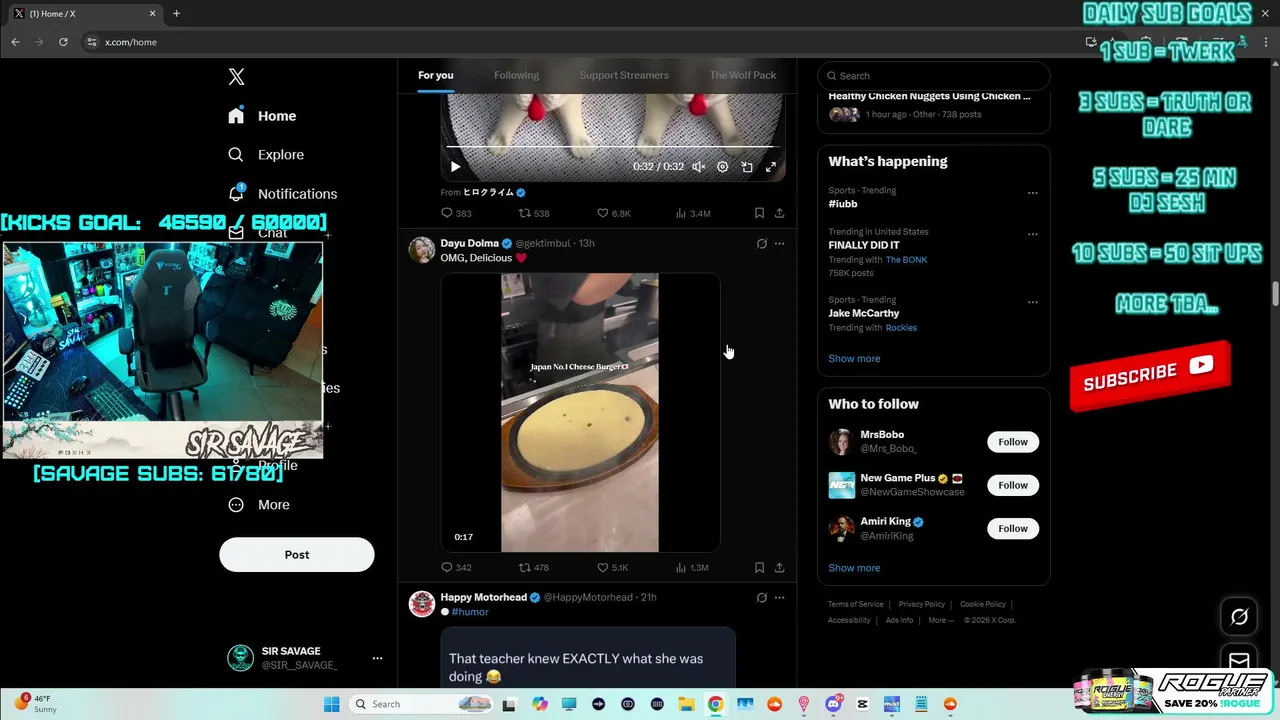Play the Japan No.1 Cheese Burger video
Image resolution: width=1280 pixels, height=720 pixels.
tap(580, 412)
